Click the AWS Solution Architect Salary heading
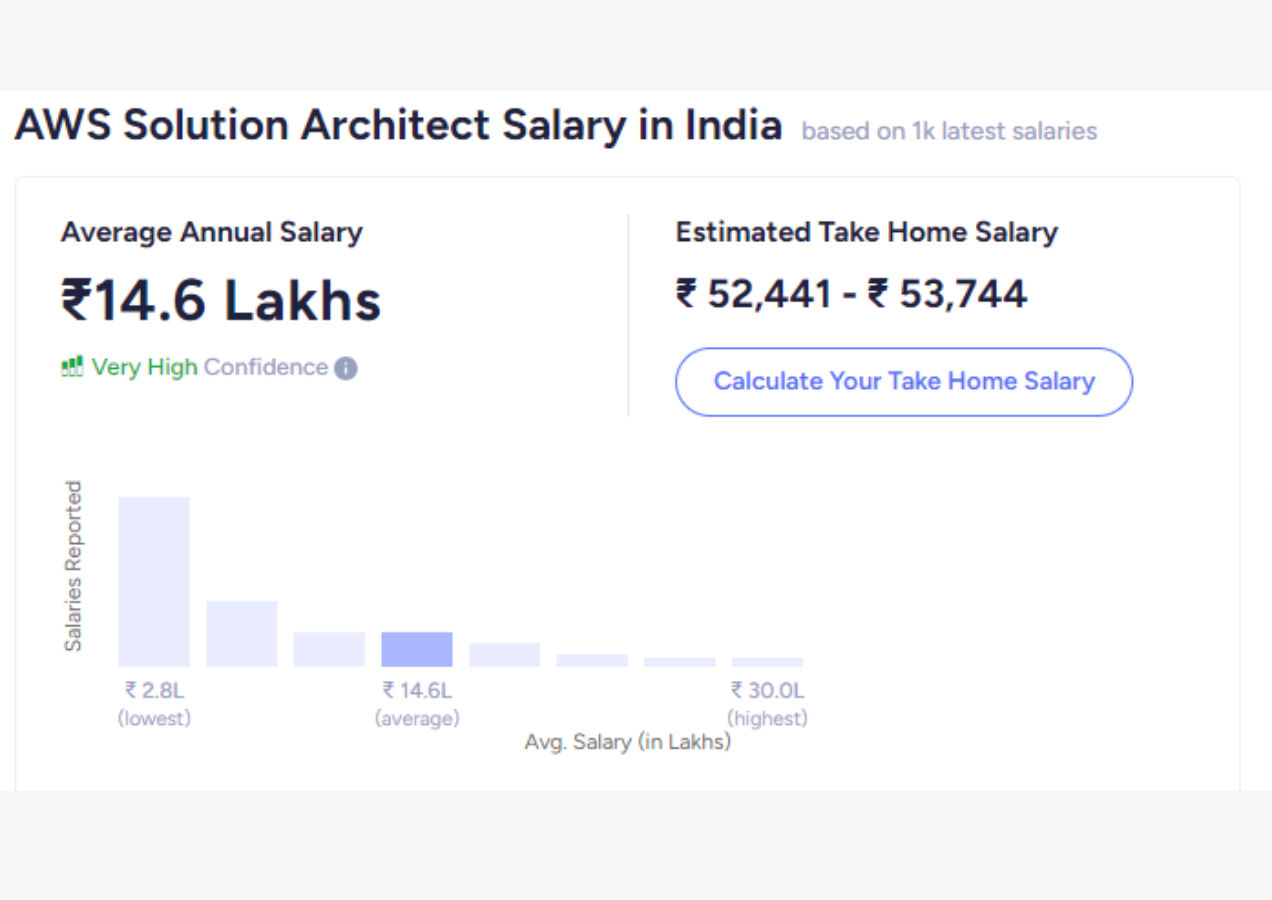Image resolution: width=1272 pixels, height=900 pixels. coord(398,126)
